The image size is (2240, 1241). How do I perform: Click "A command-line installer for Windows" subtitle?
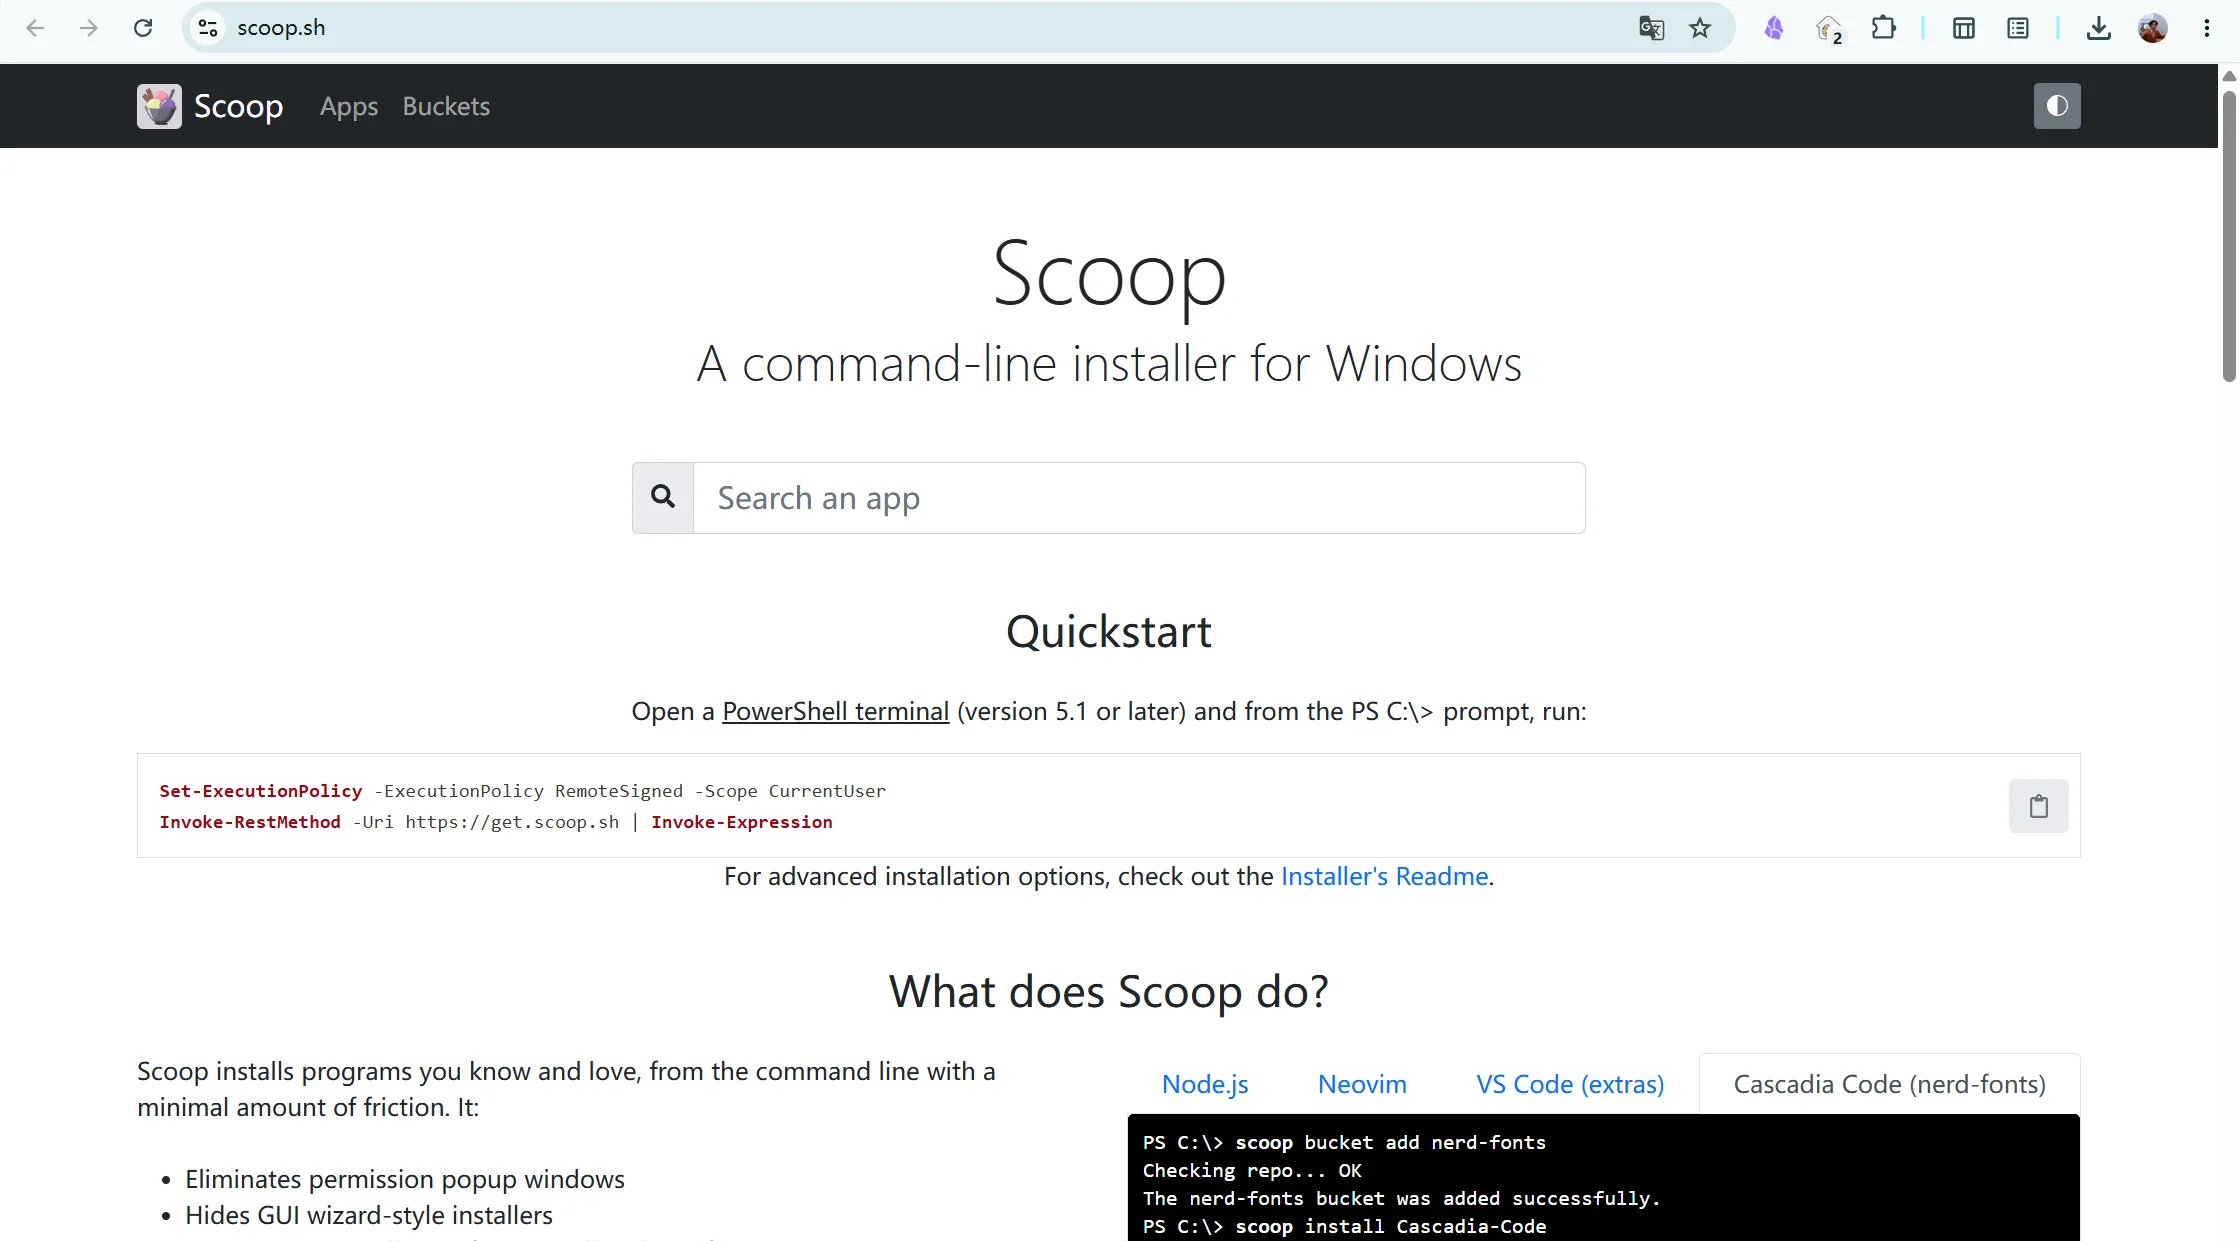pos(1109,363)
